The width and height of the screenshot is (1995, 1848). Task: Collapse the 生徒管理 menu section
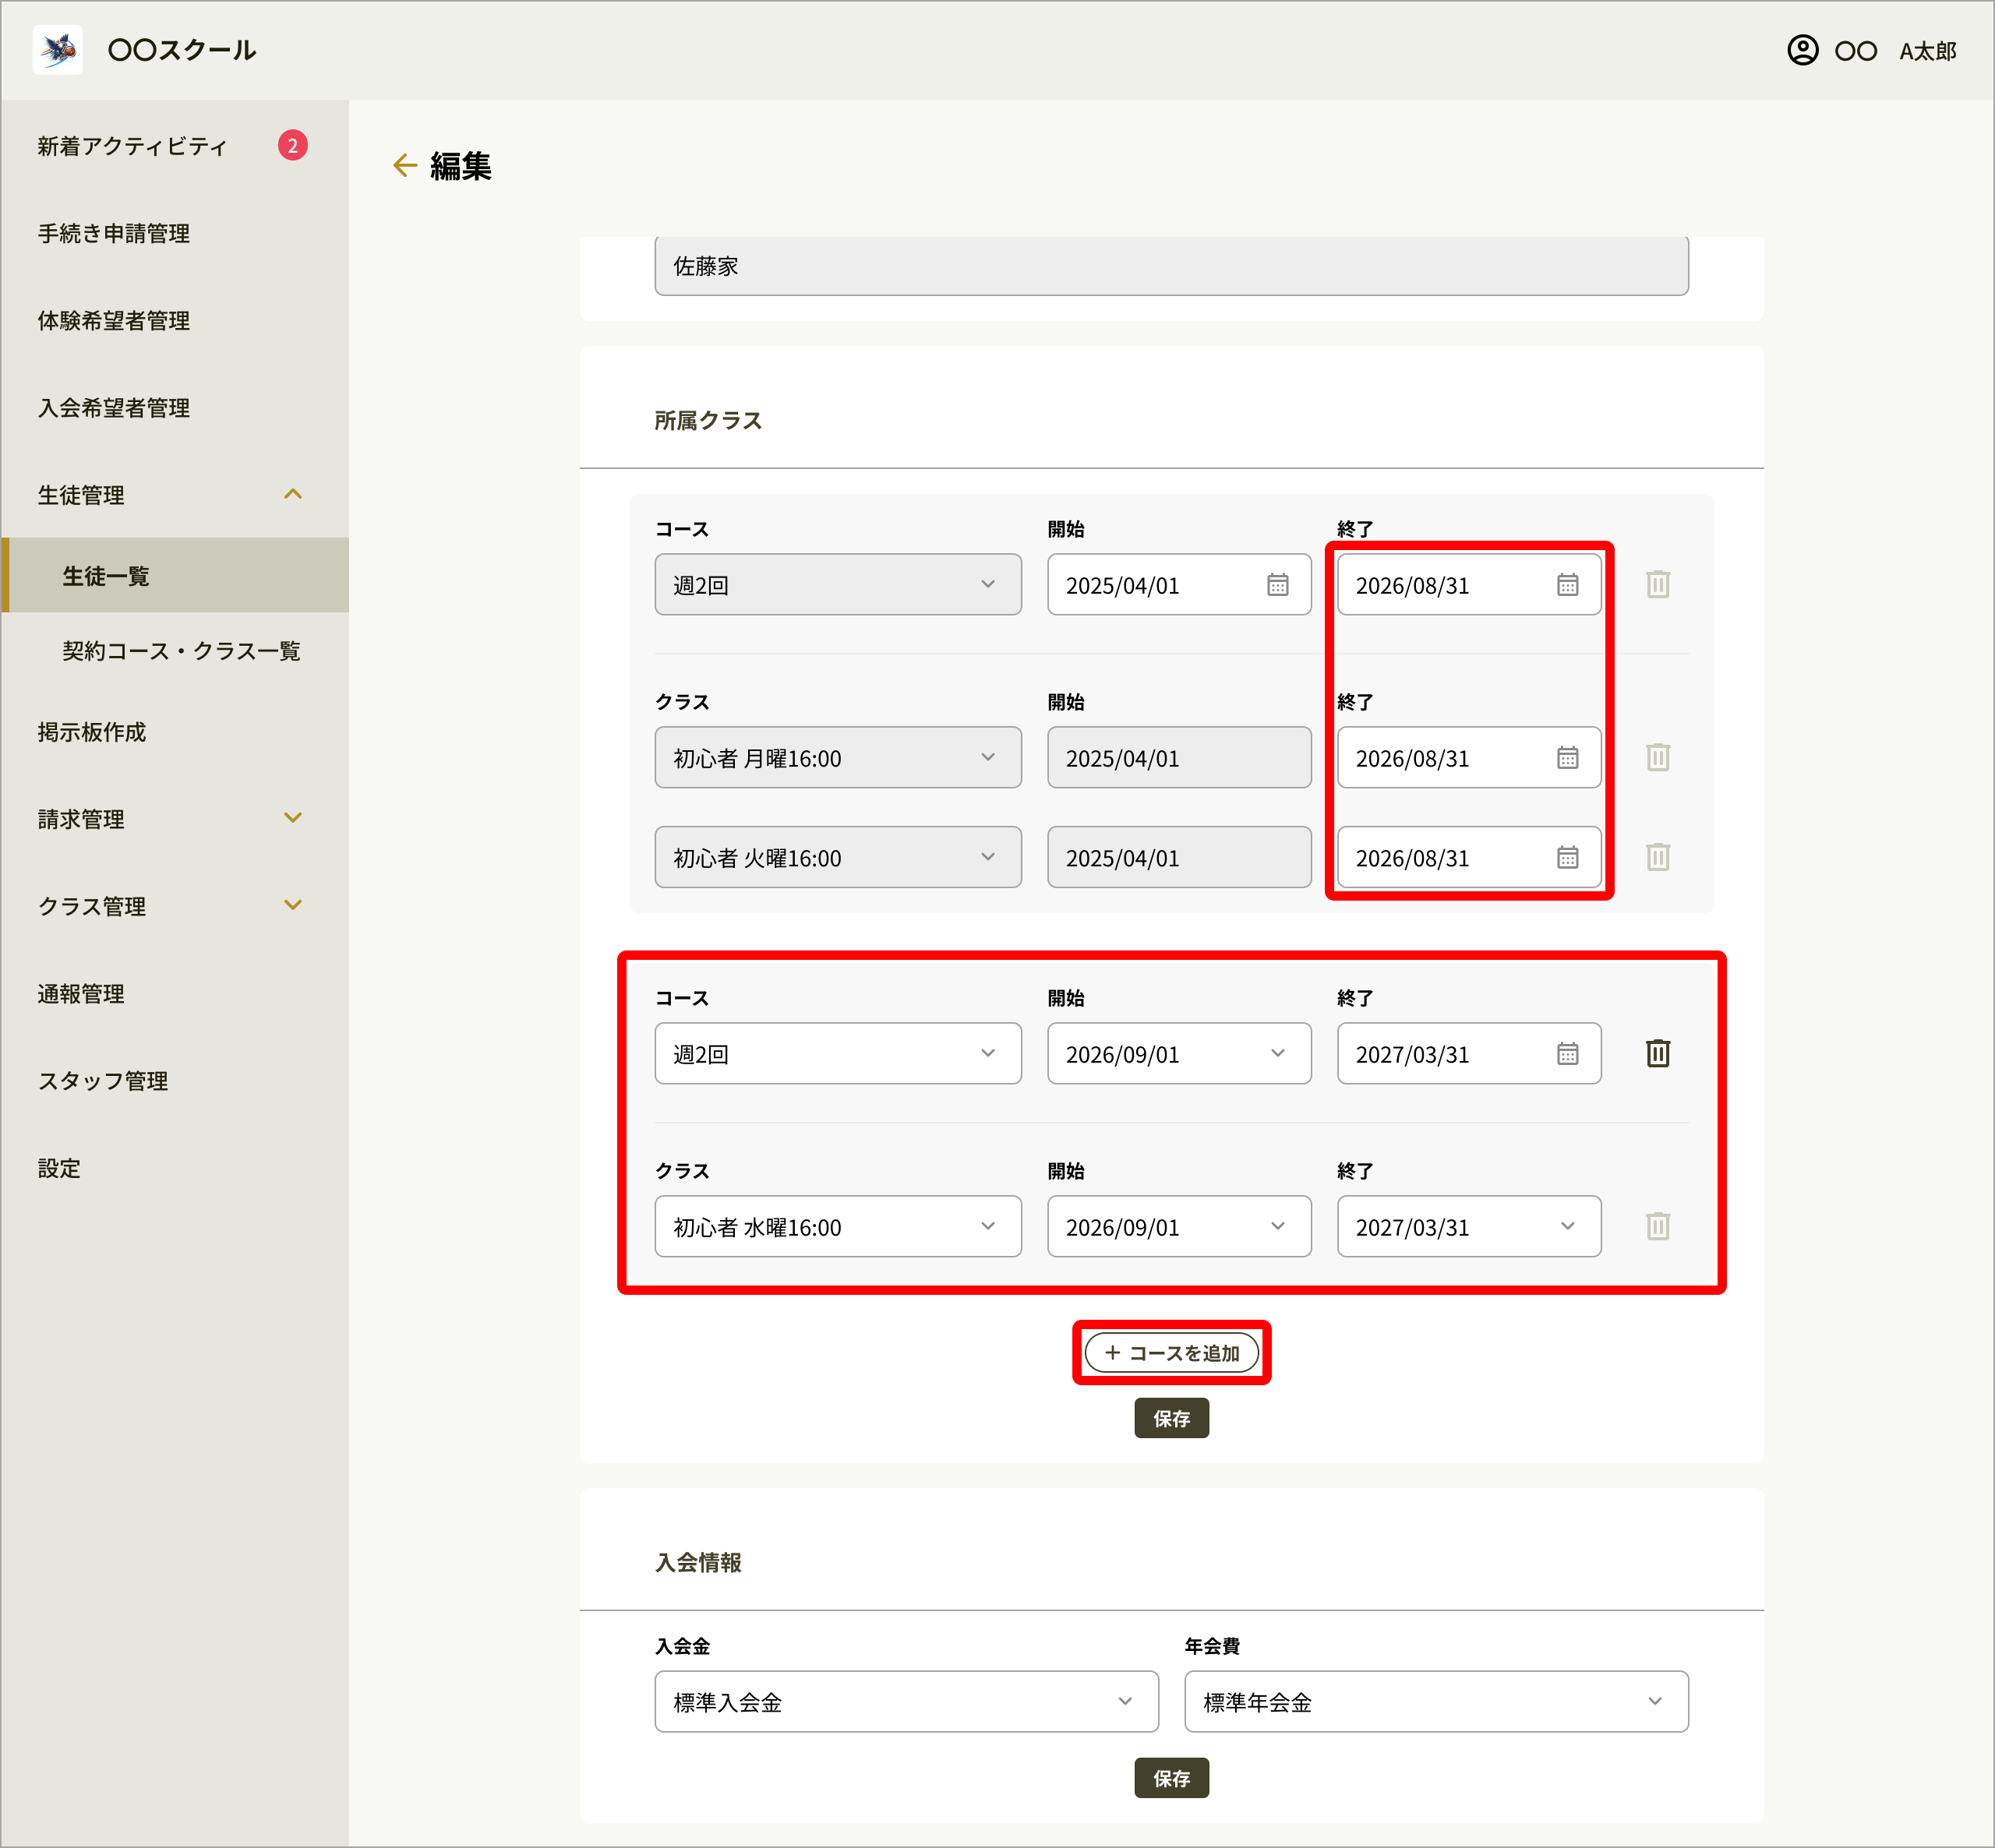coord(292,494)
